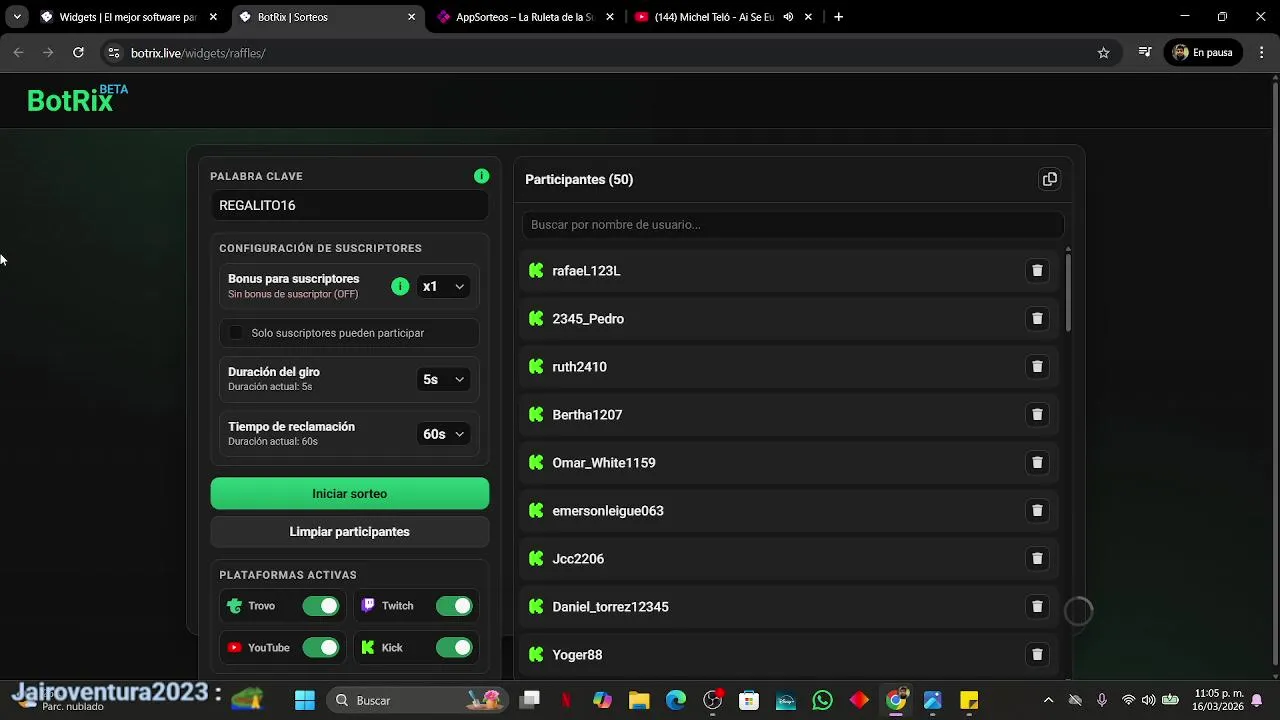Image resolution: width=1280 pixels, height=720 pixels.
Task: Delete Omar_White1159 via trash icon
Action: pyautogui.click(x=1037, y=463)
